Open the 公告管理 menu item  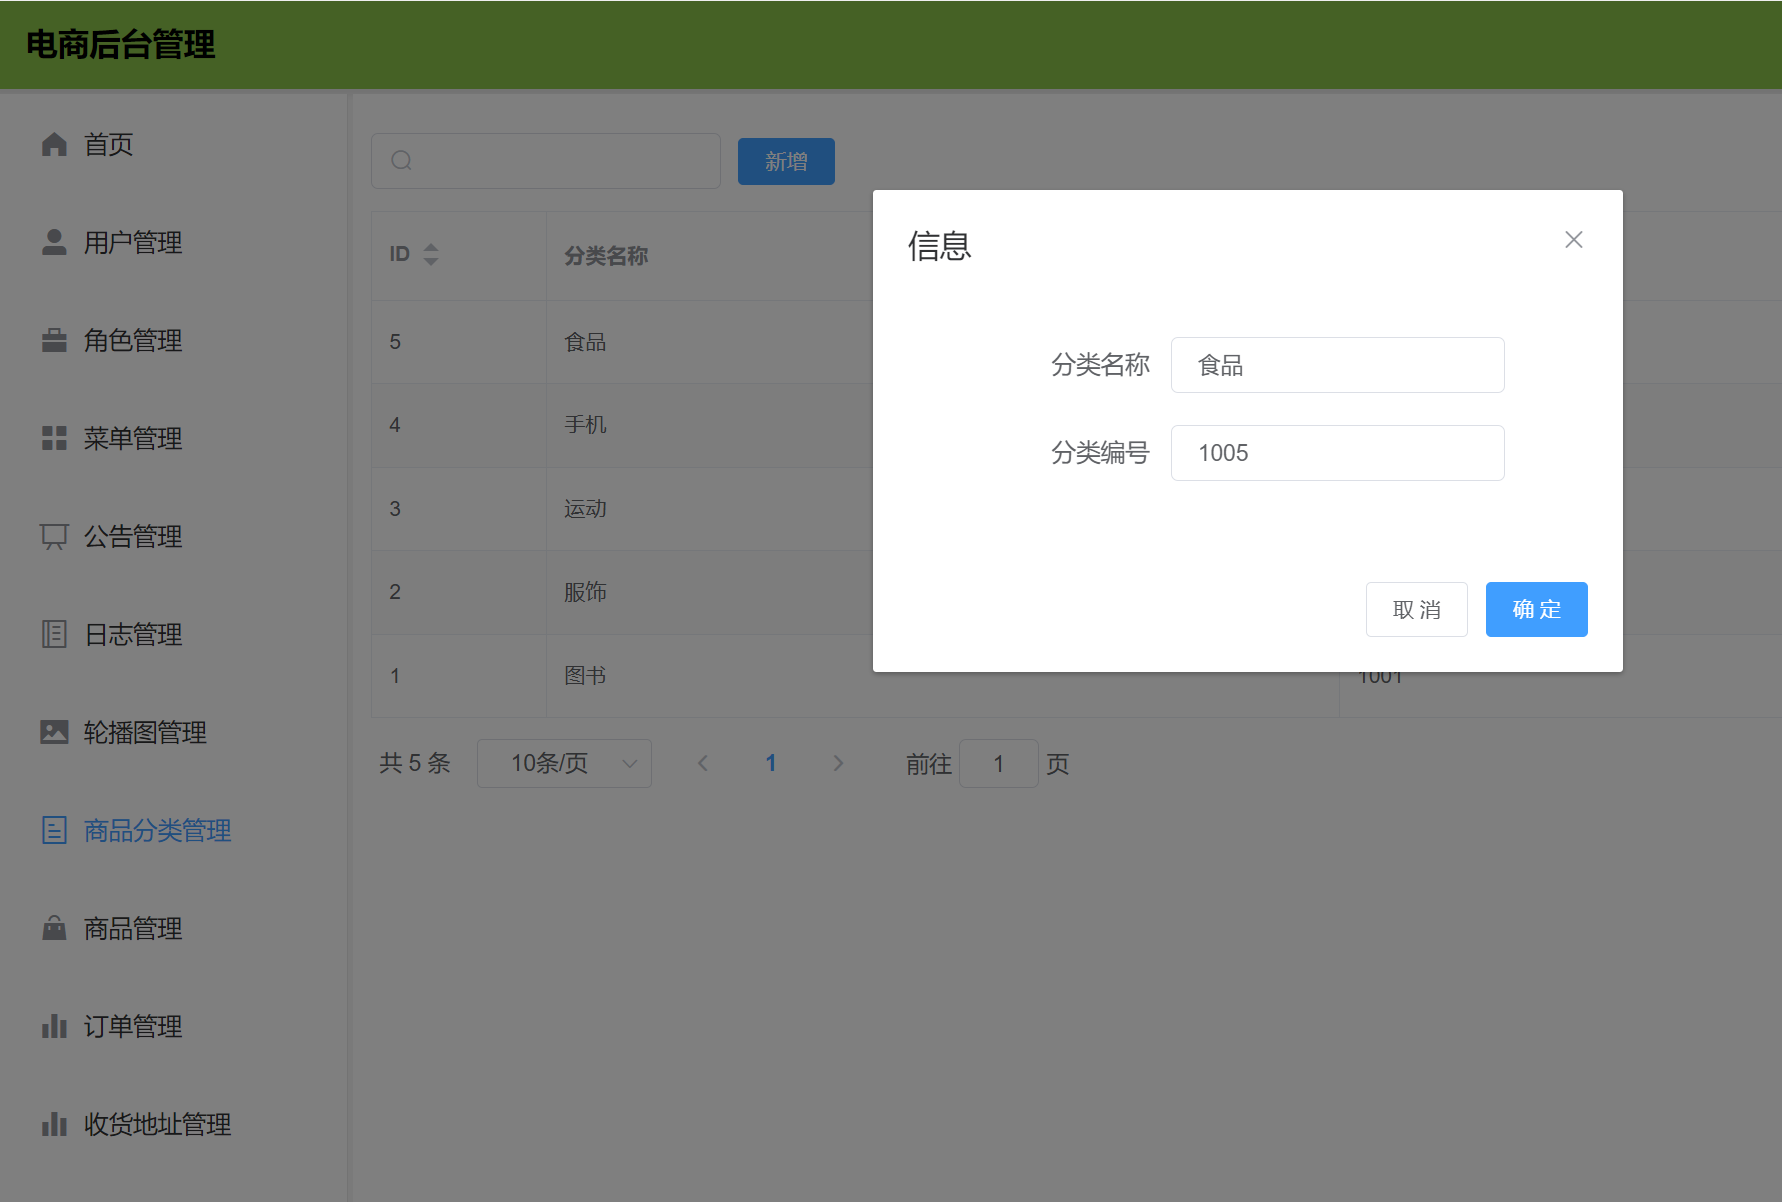coord(174,536)
